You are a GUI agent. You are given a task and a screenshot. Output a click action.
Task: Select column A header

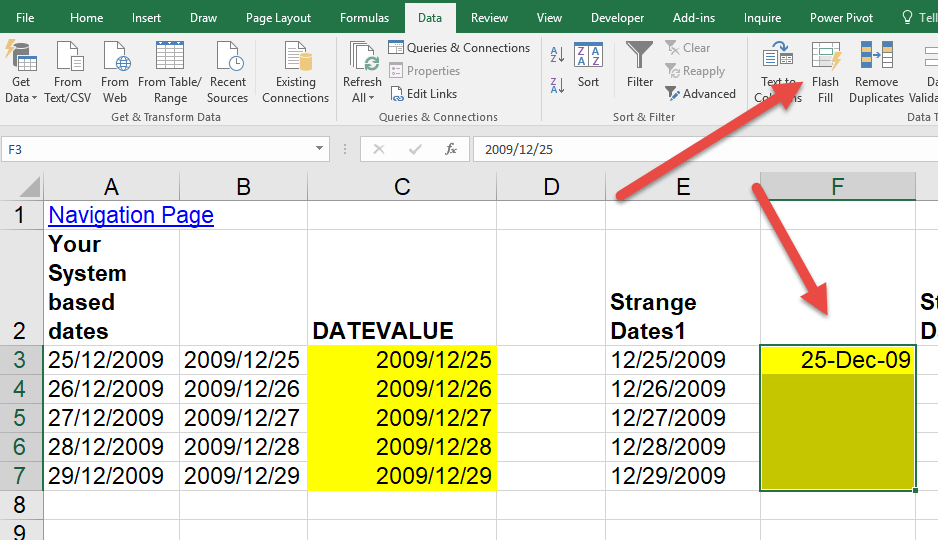coord(111,187)
